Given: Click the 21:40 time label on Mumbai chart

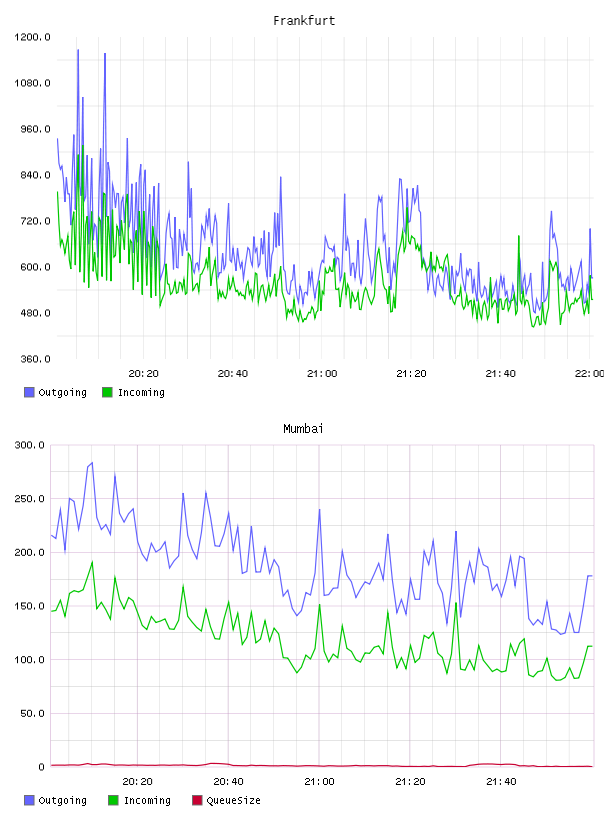Looking at the screenshot, I should coord(501,782).
